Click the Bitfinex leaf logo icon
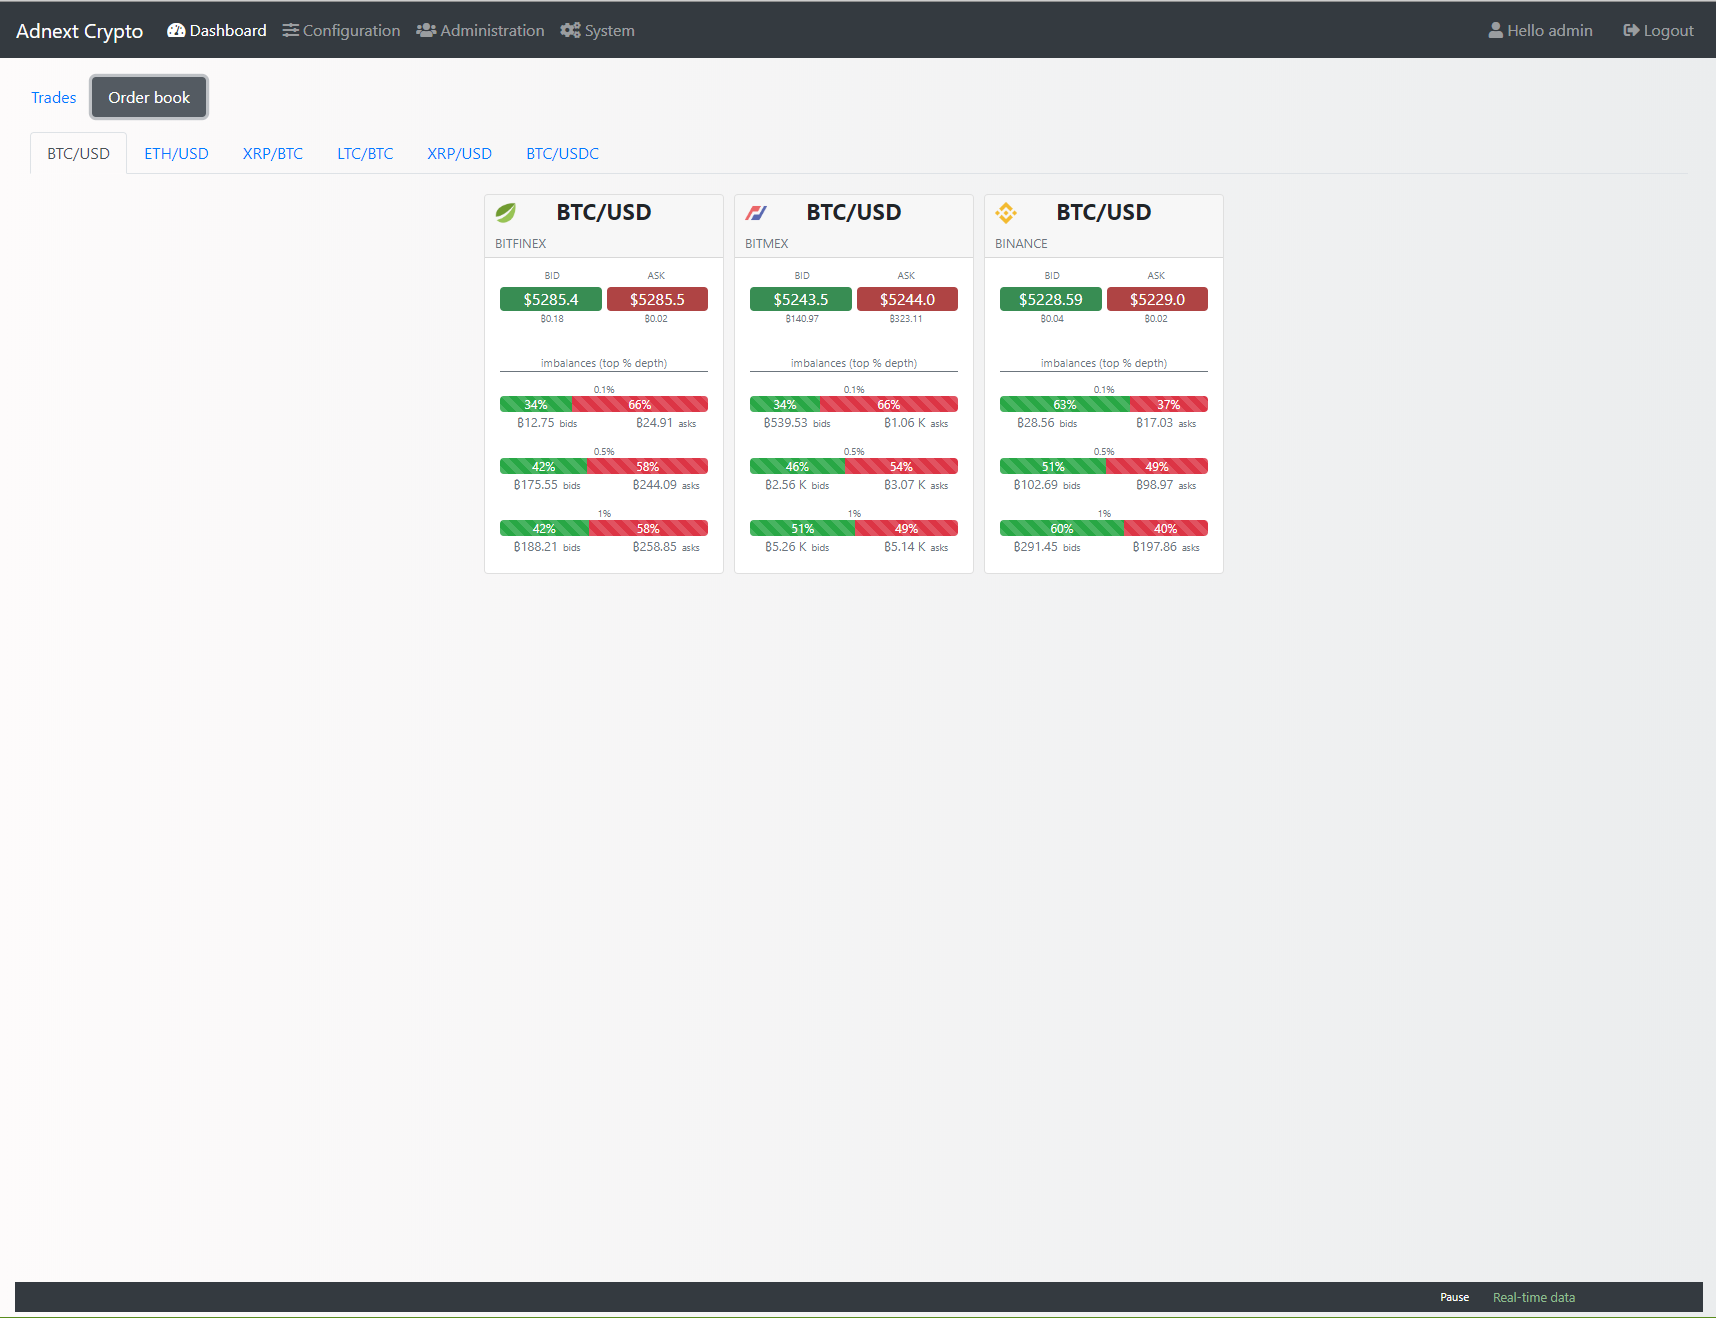 coord(506,213)
